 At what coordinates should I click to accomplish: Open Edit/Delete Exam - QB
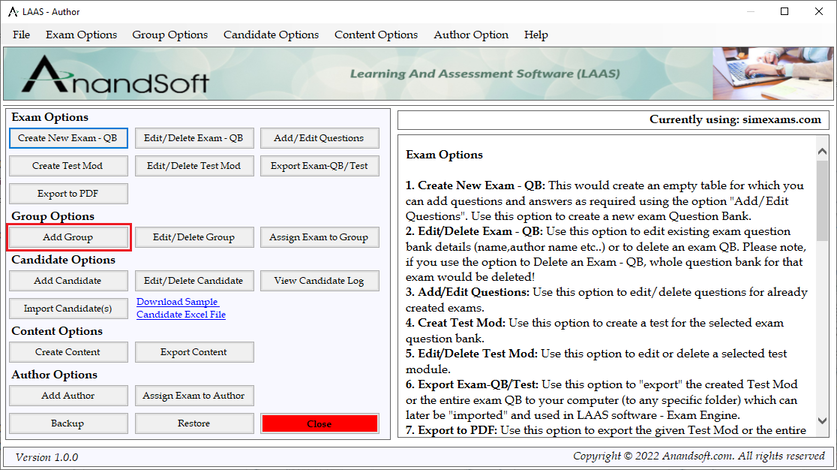coord(194,138)
